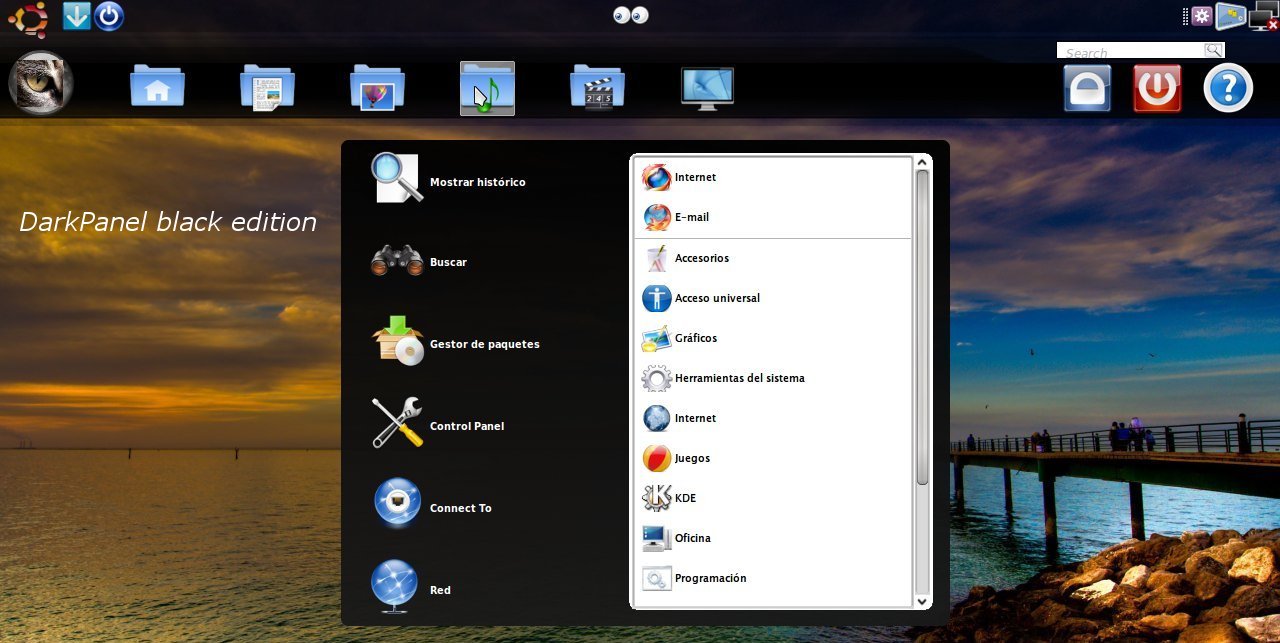Viewport: 1280px width, 643px height.
Task: Click the blue download arrow panel icon
Action: 77,16
